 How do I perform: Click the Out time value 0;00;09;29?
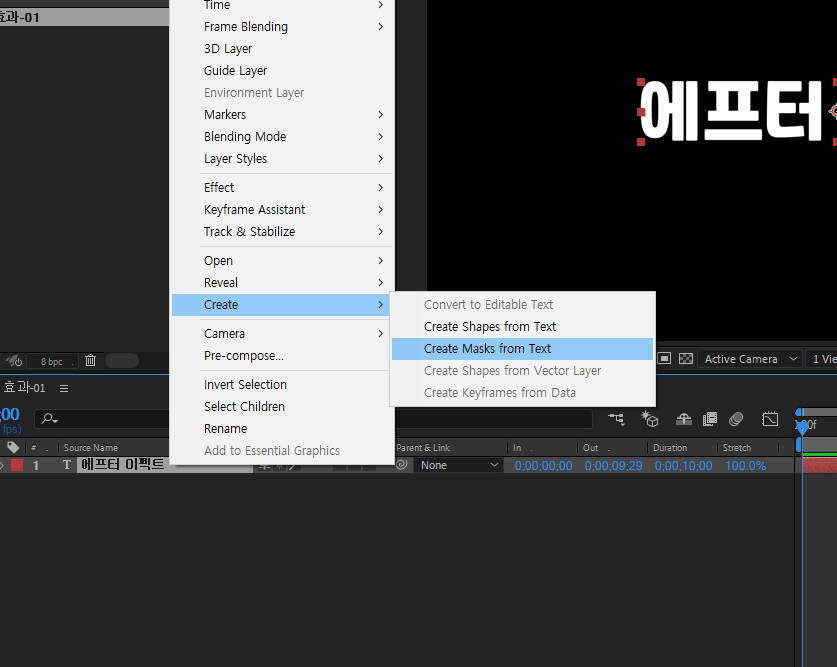point(613,466)
